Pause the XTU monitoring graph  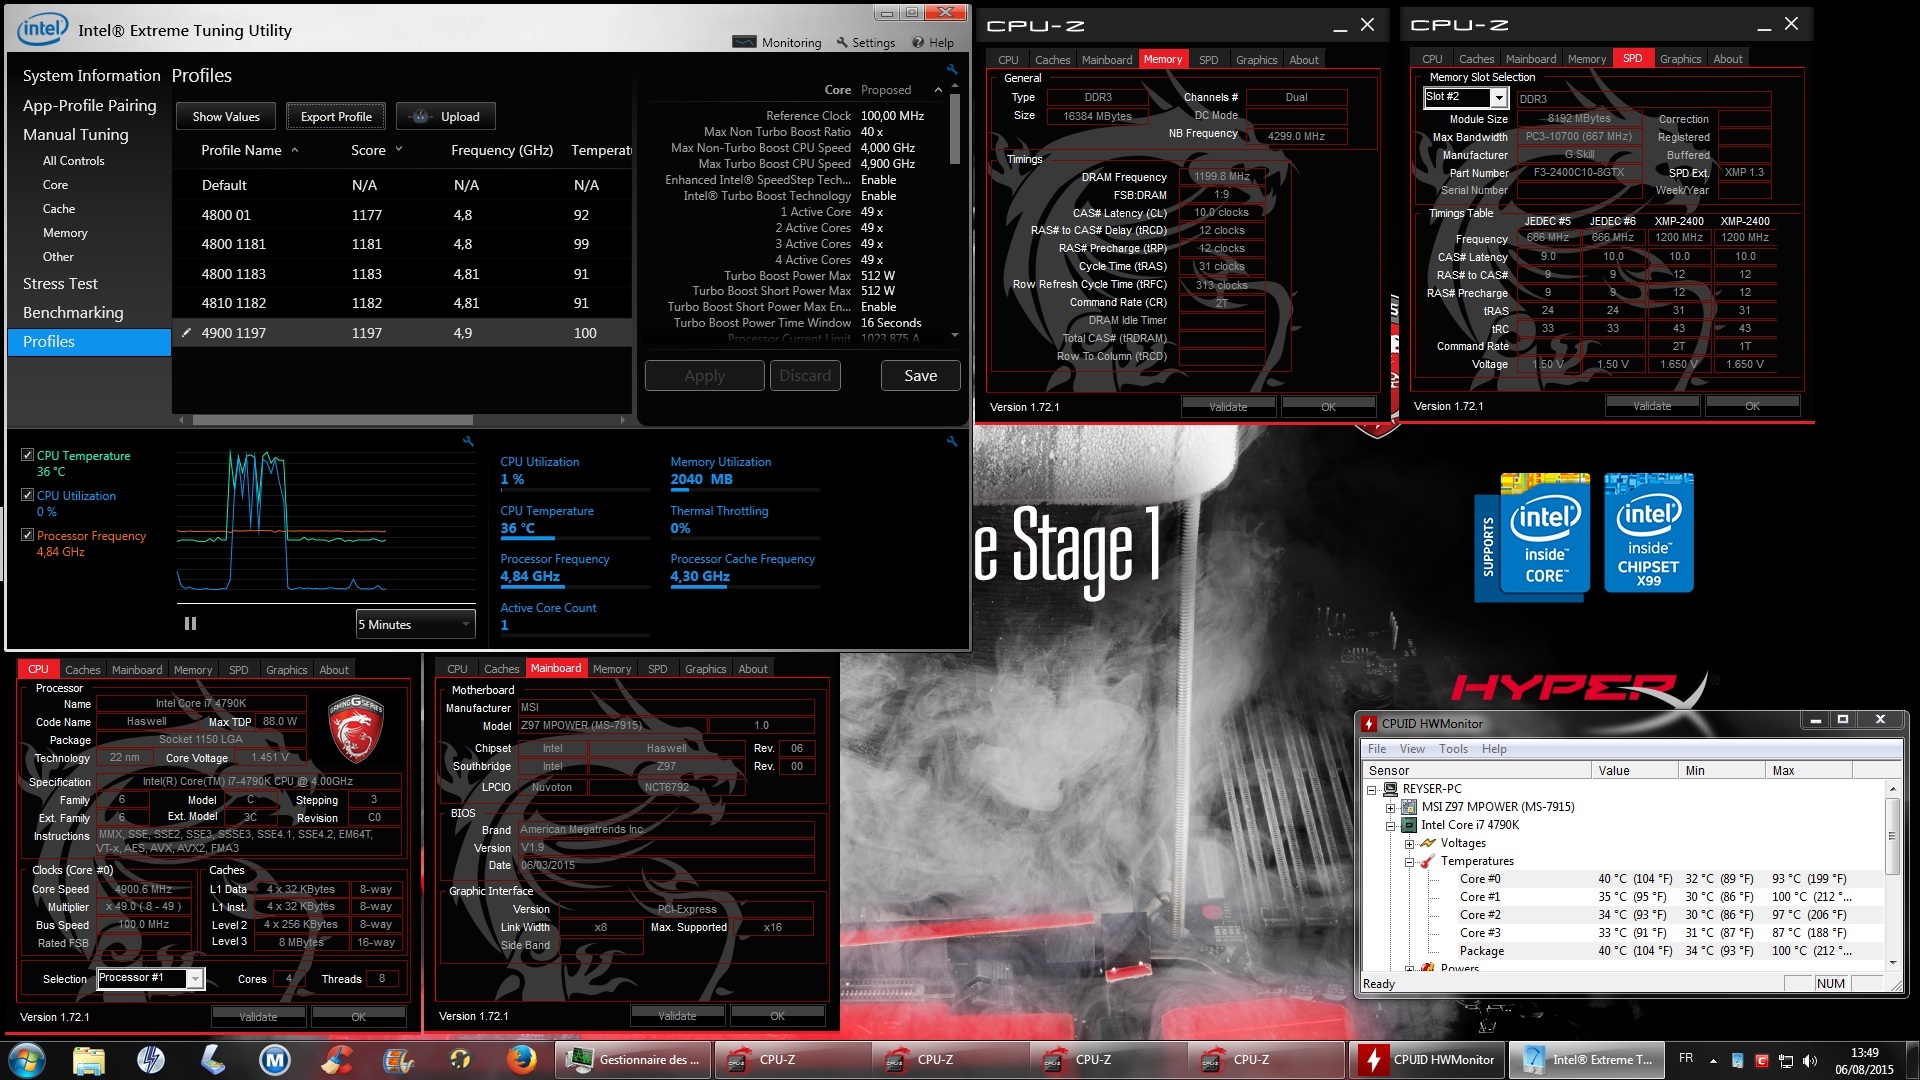pos(190,624)
